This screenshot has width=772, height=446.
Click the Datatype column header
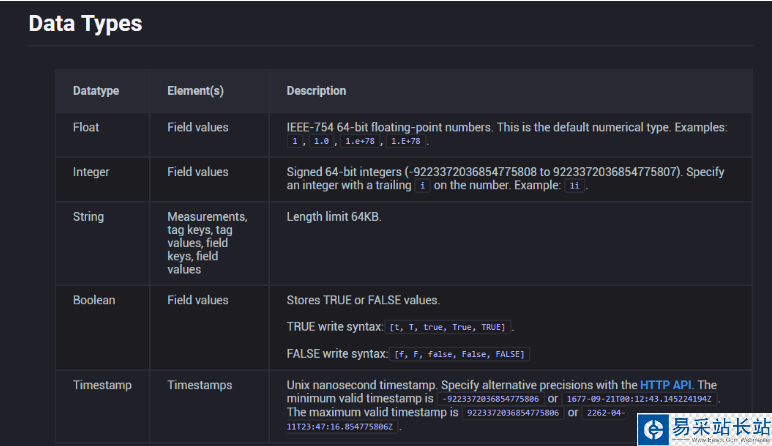96,91
